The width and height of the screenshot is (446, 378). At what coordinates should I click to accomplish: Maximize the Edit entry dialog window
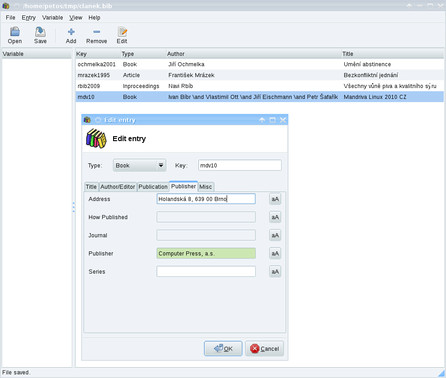(273, 120)
